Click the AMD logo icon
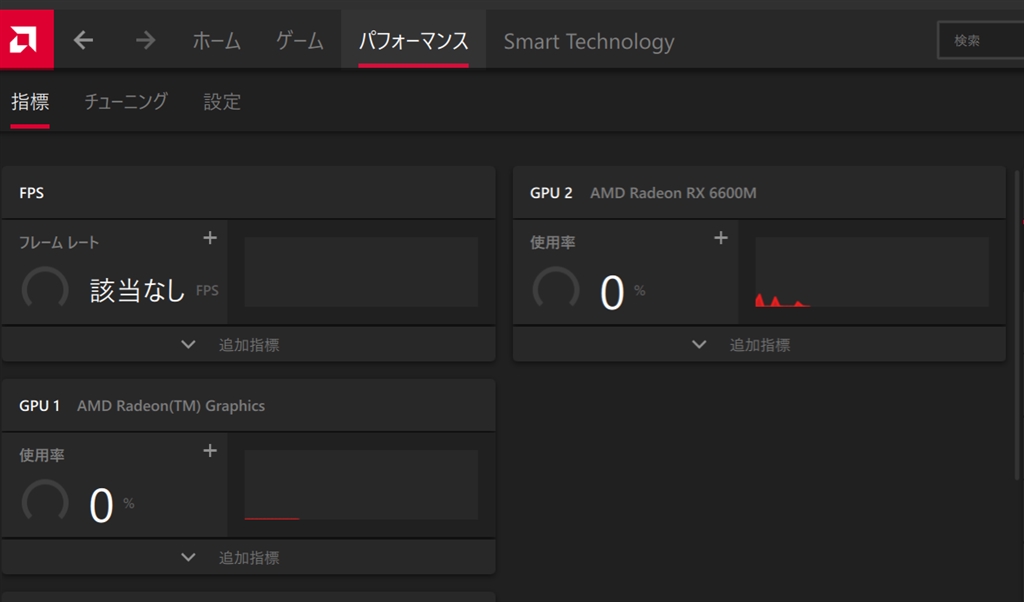Viewport: 1024px width, 602px height. (x=26, y=40)
